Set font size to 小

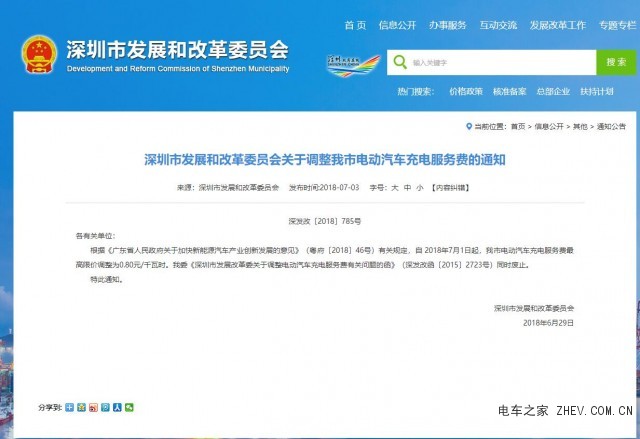(x=420, y=188)
